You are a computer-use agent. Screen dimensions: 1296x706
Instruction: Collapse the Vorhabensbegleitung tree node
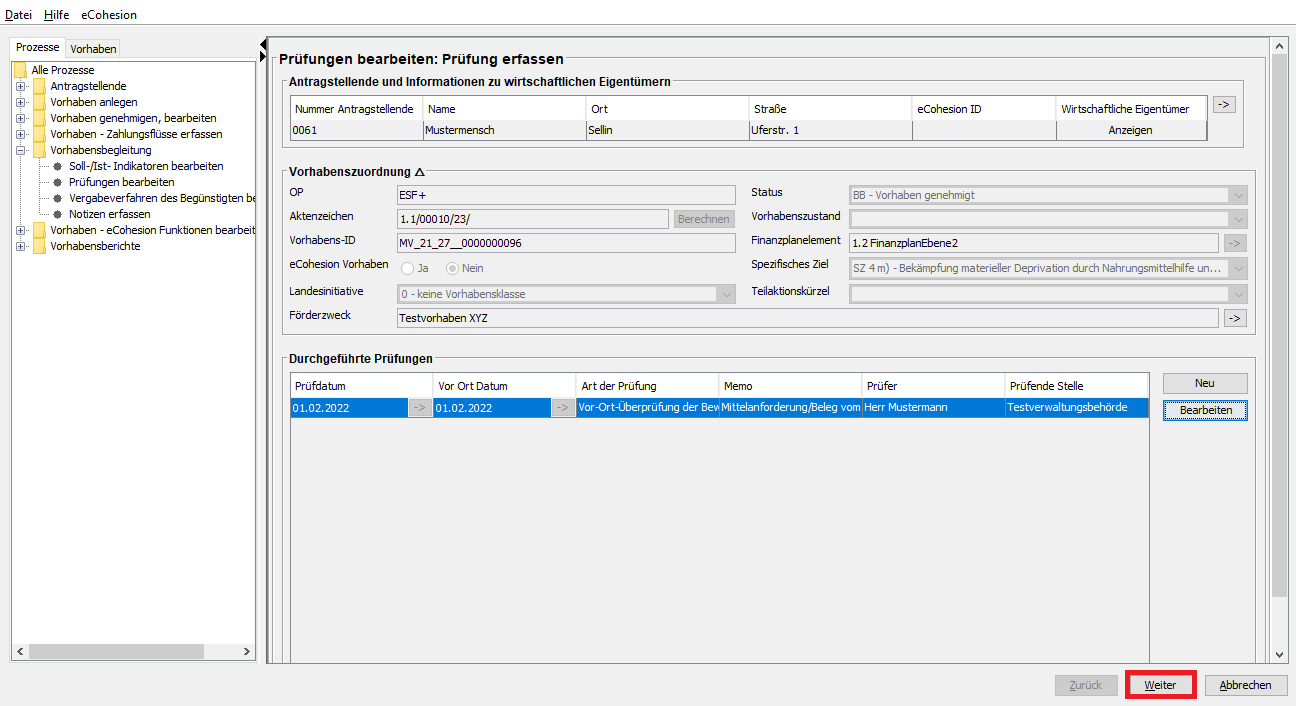(x=20, y=150)
